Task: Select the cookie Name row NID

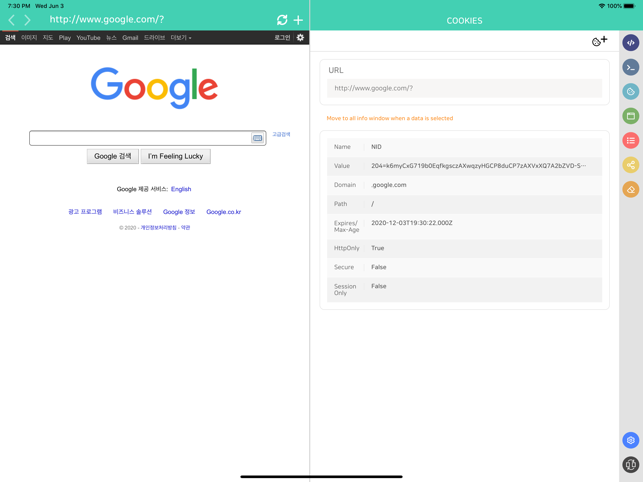Action: coord(464,147)
